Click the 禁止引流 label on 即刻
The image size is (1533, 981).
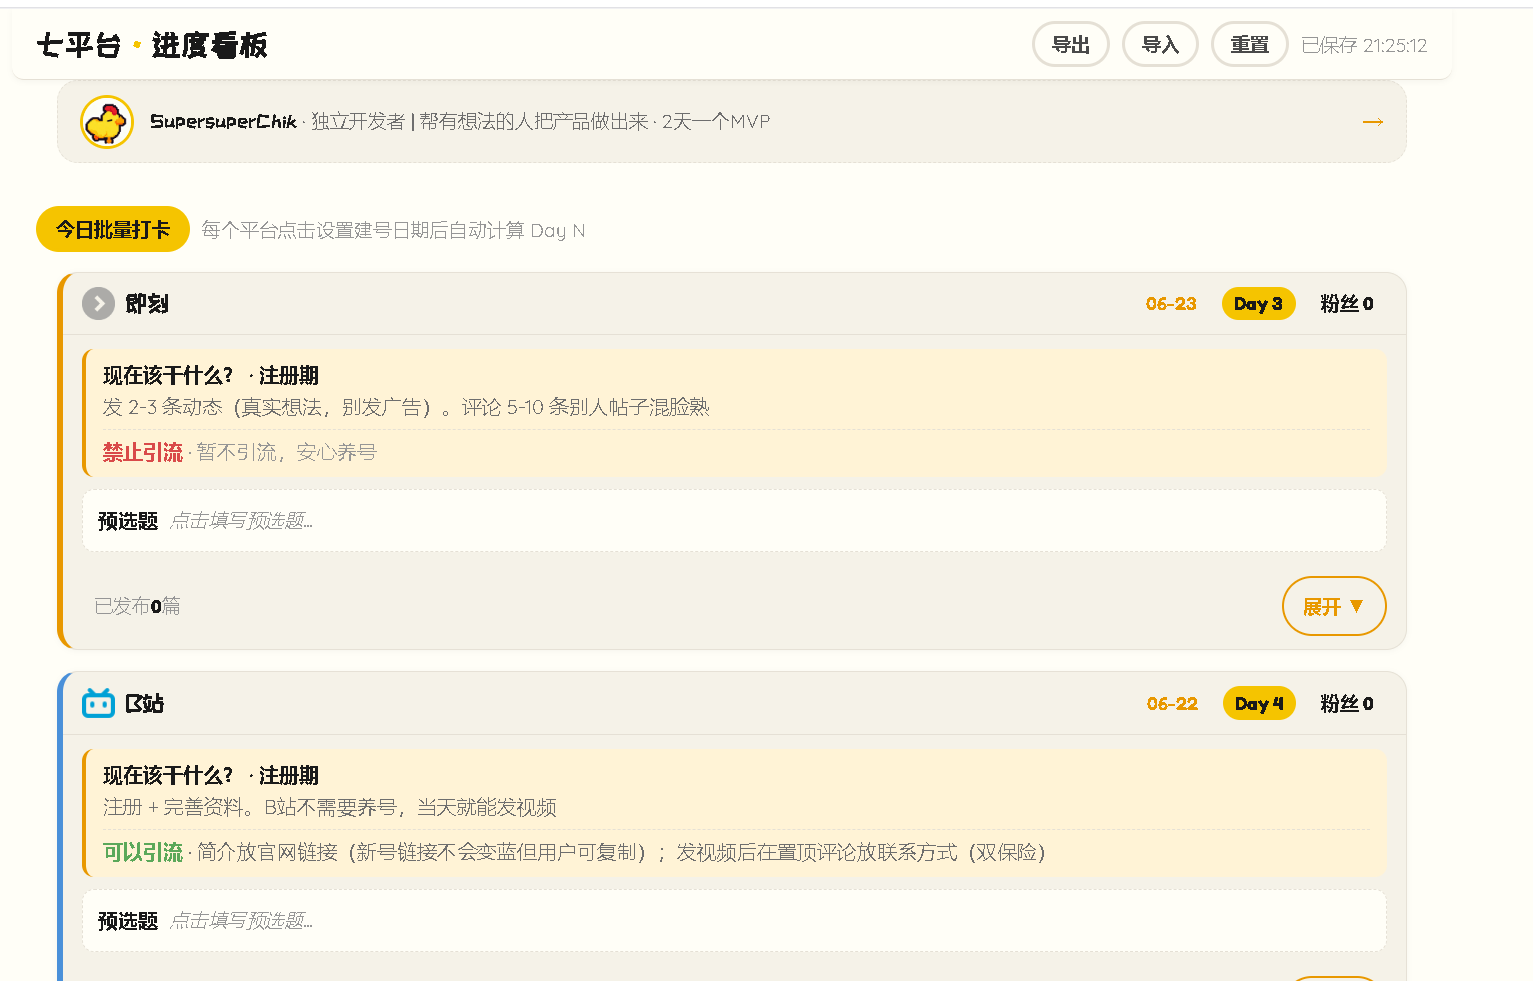click(142, 452)
